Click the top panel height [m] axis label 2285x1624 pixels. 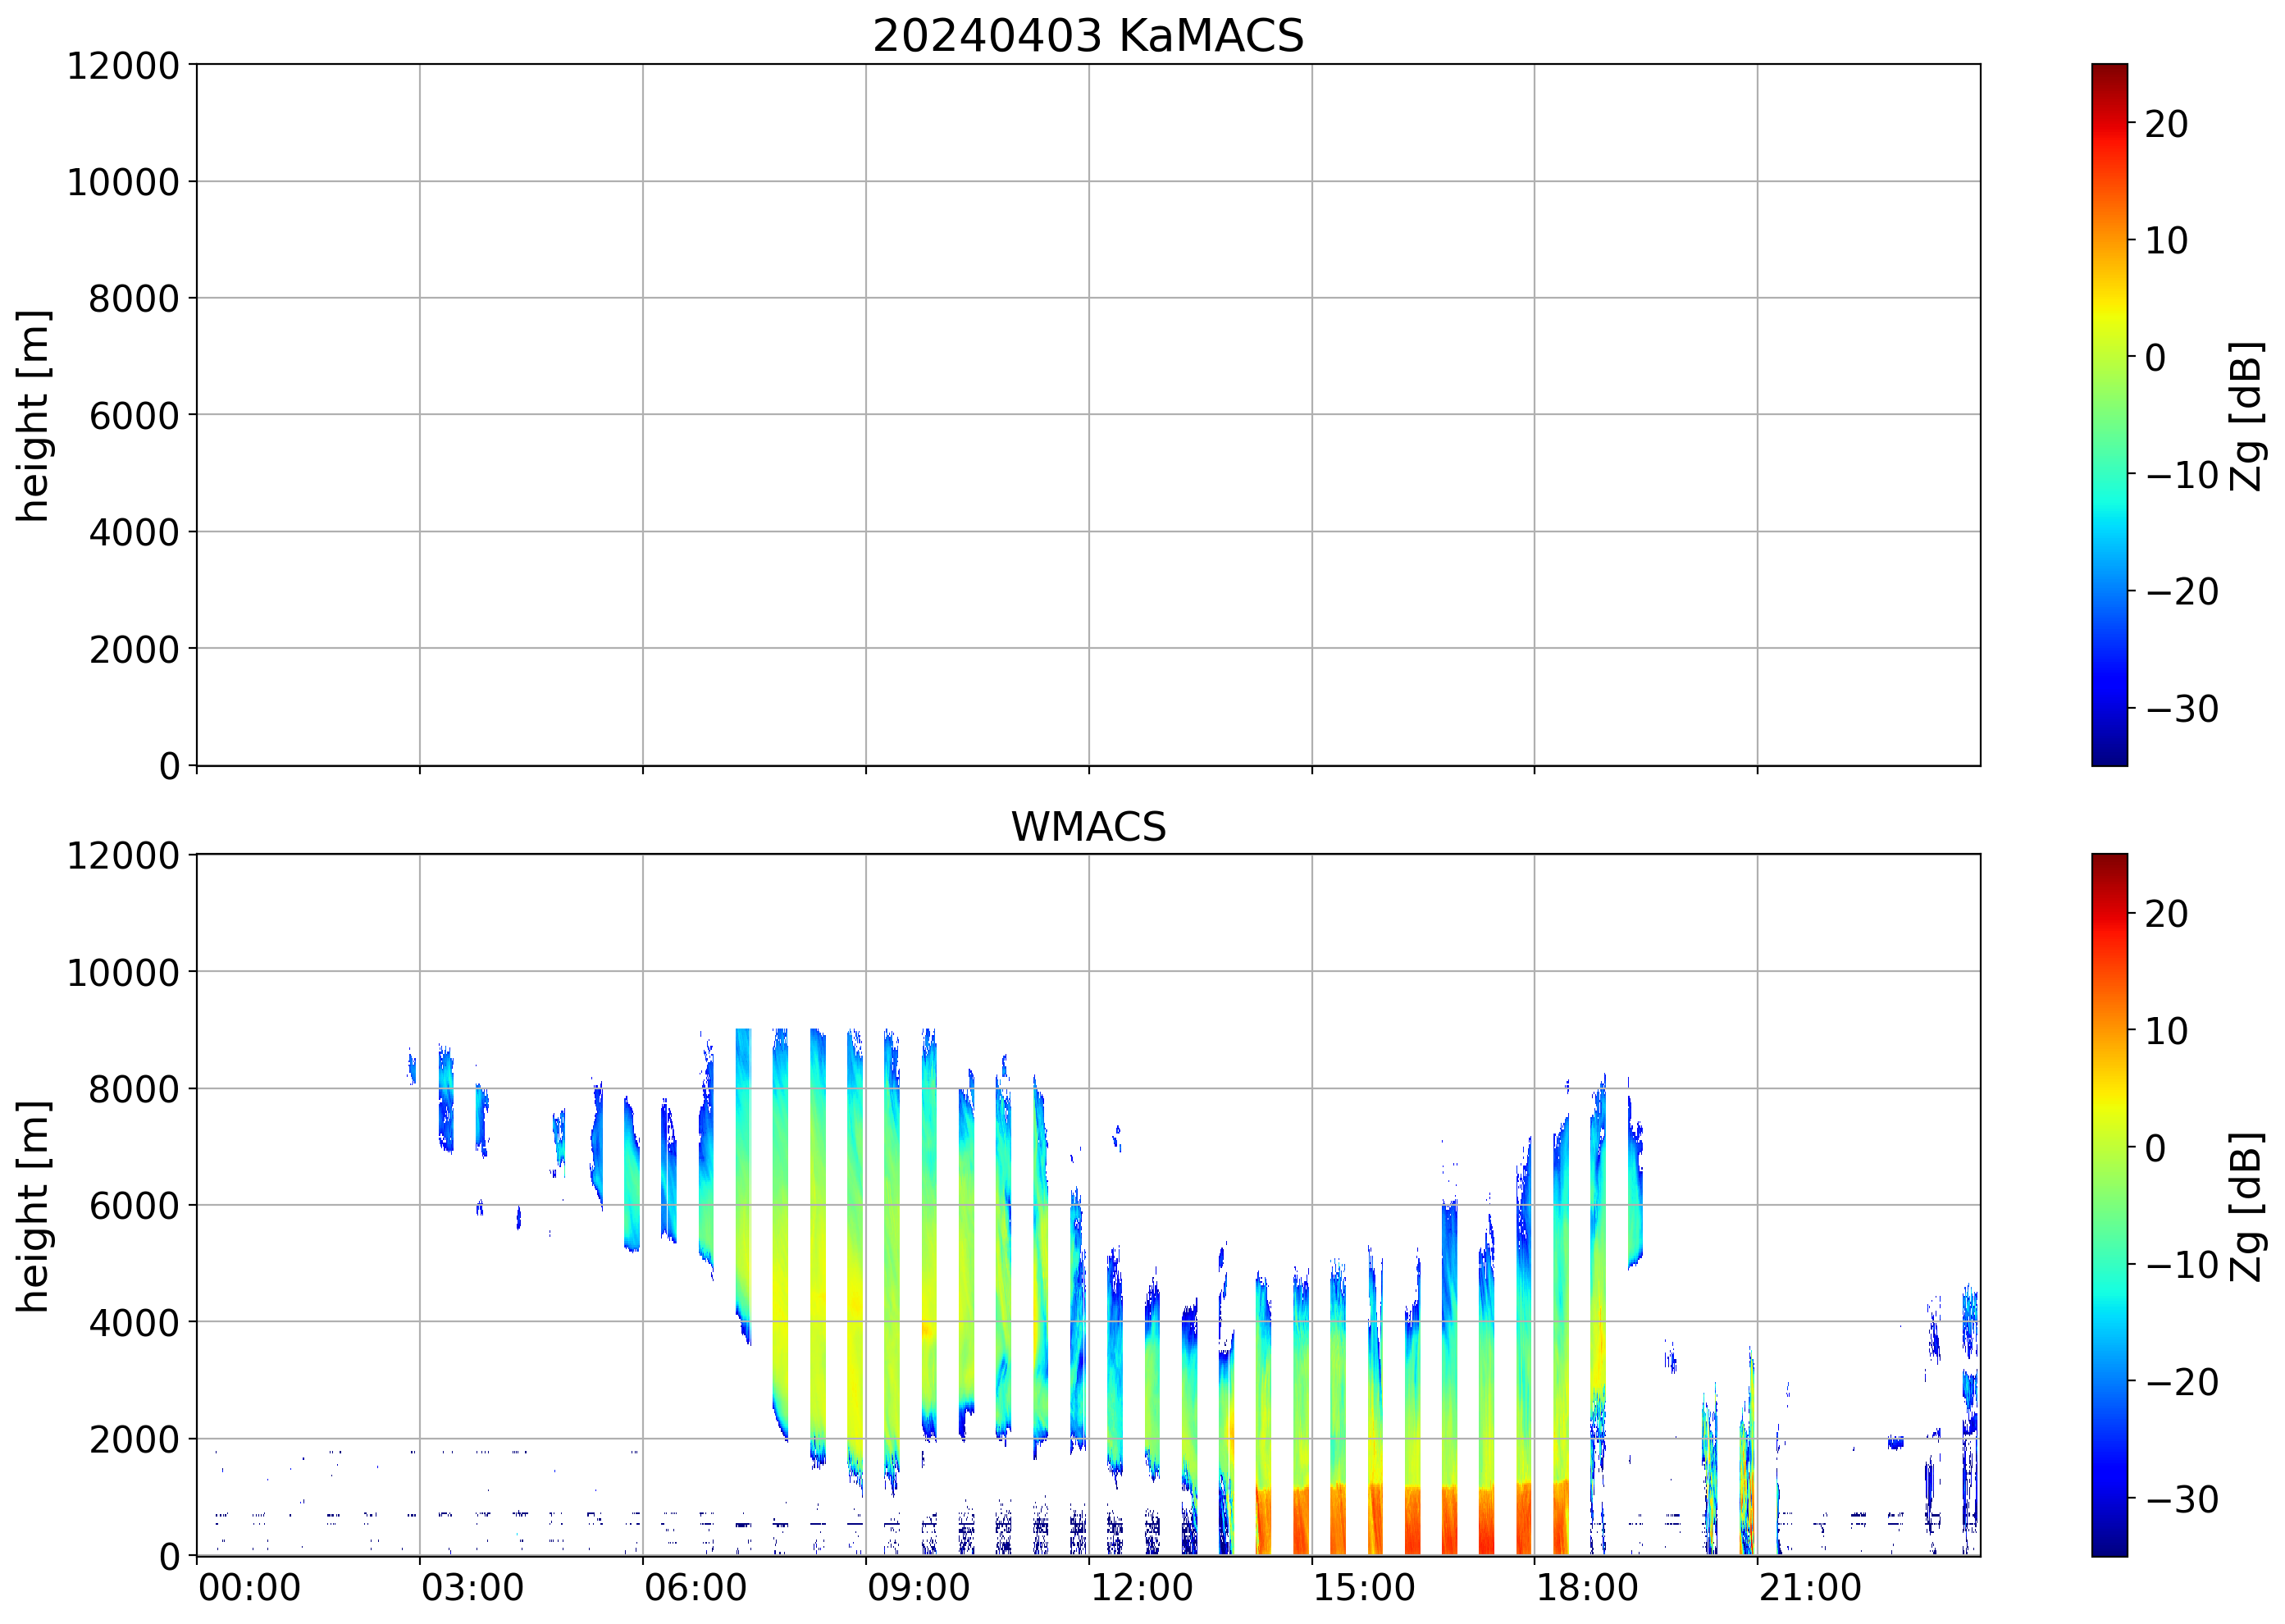point(33,415)
